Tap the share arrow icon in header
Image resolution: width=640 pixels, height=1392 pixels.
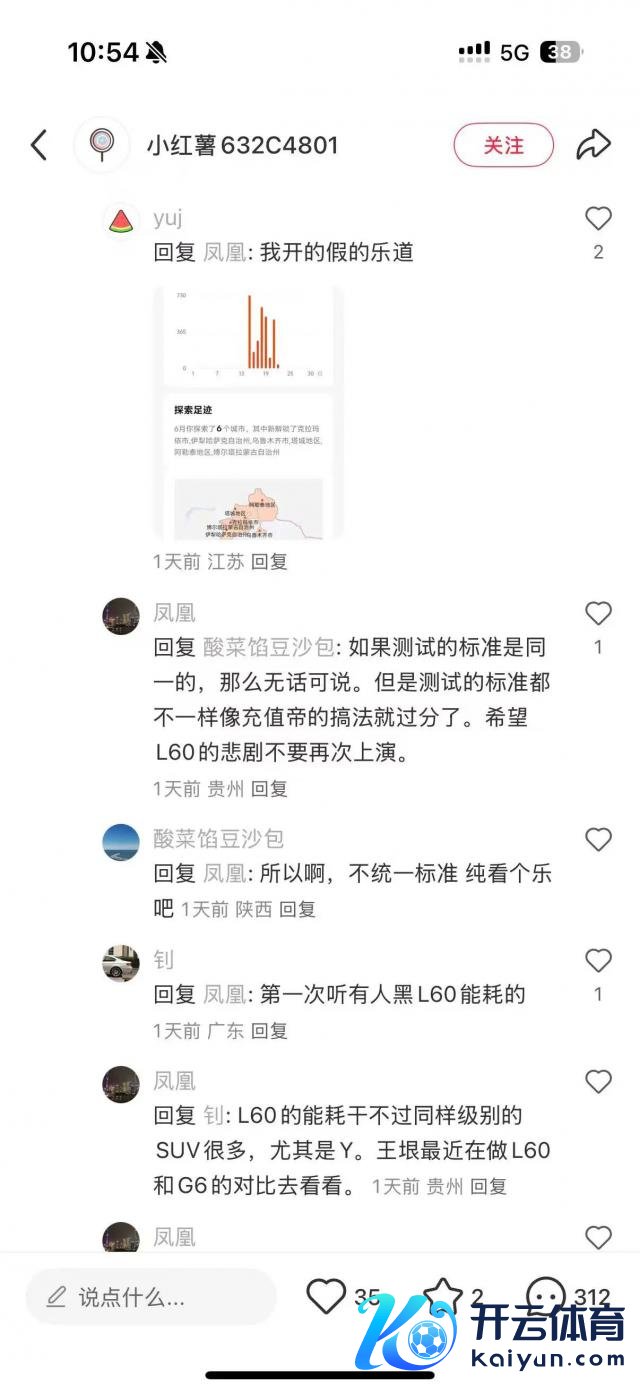pos(593,145)
